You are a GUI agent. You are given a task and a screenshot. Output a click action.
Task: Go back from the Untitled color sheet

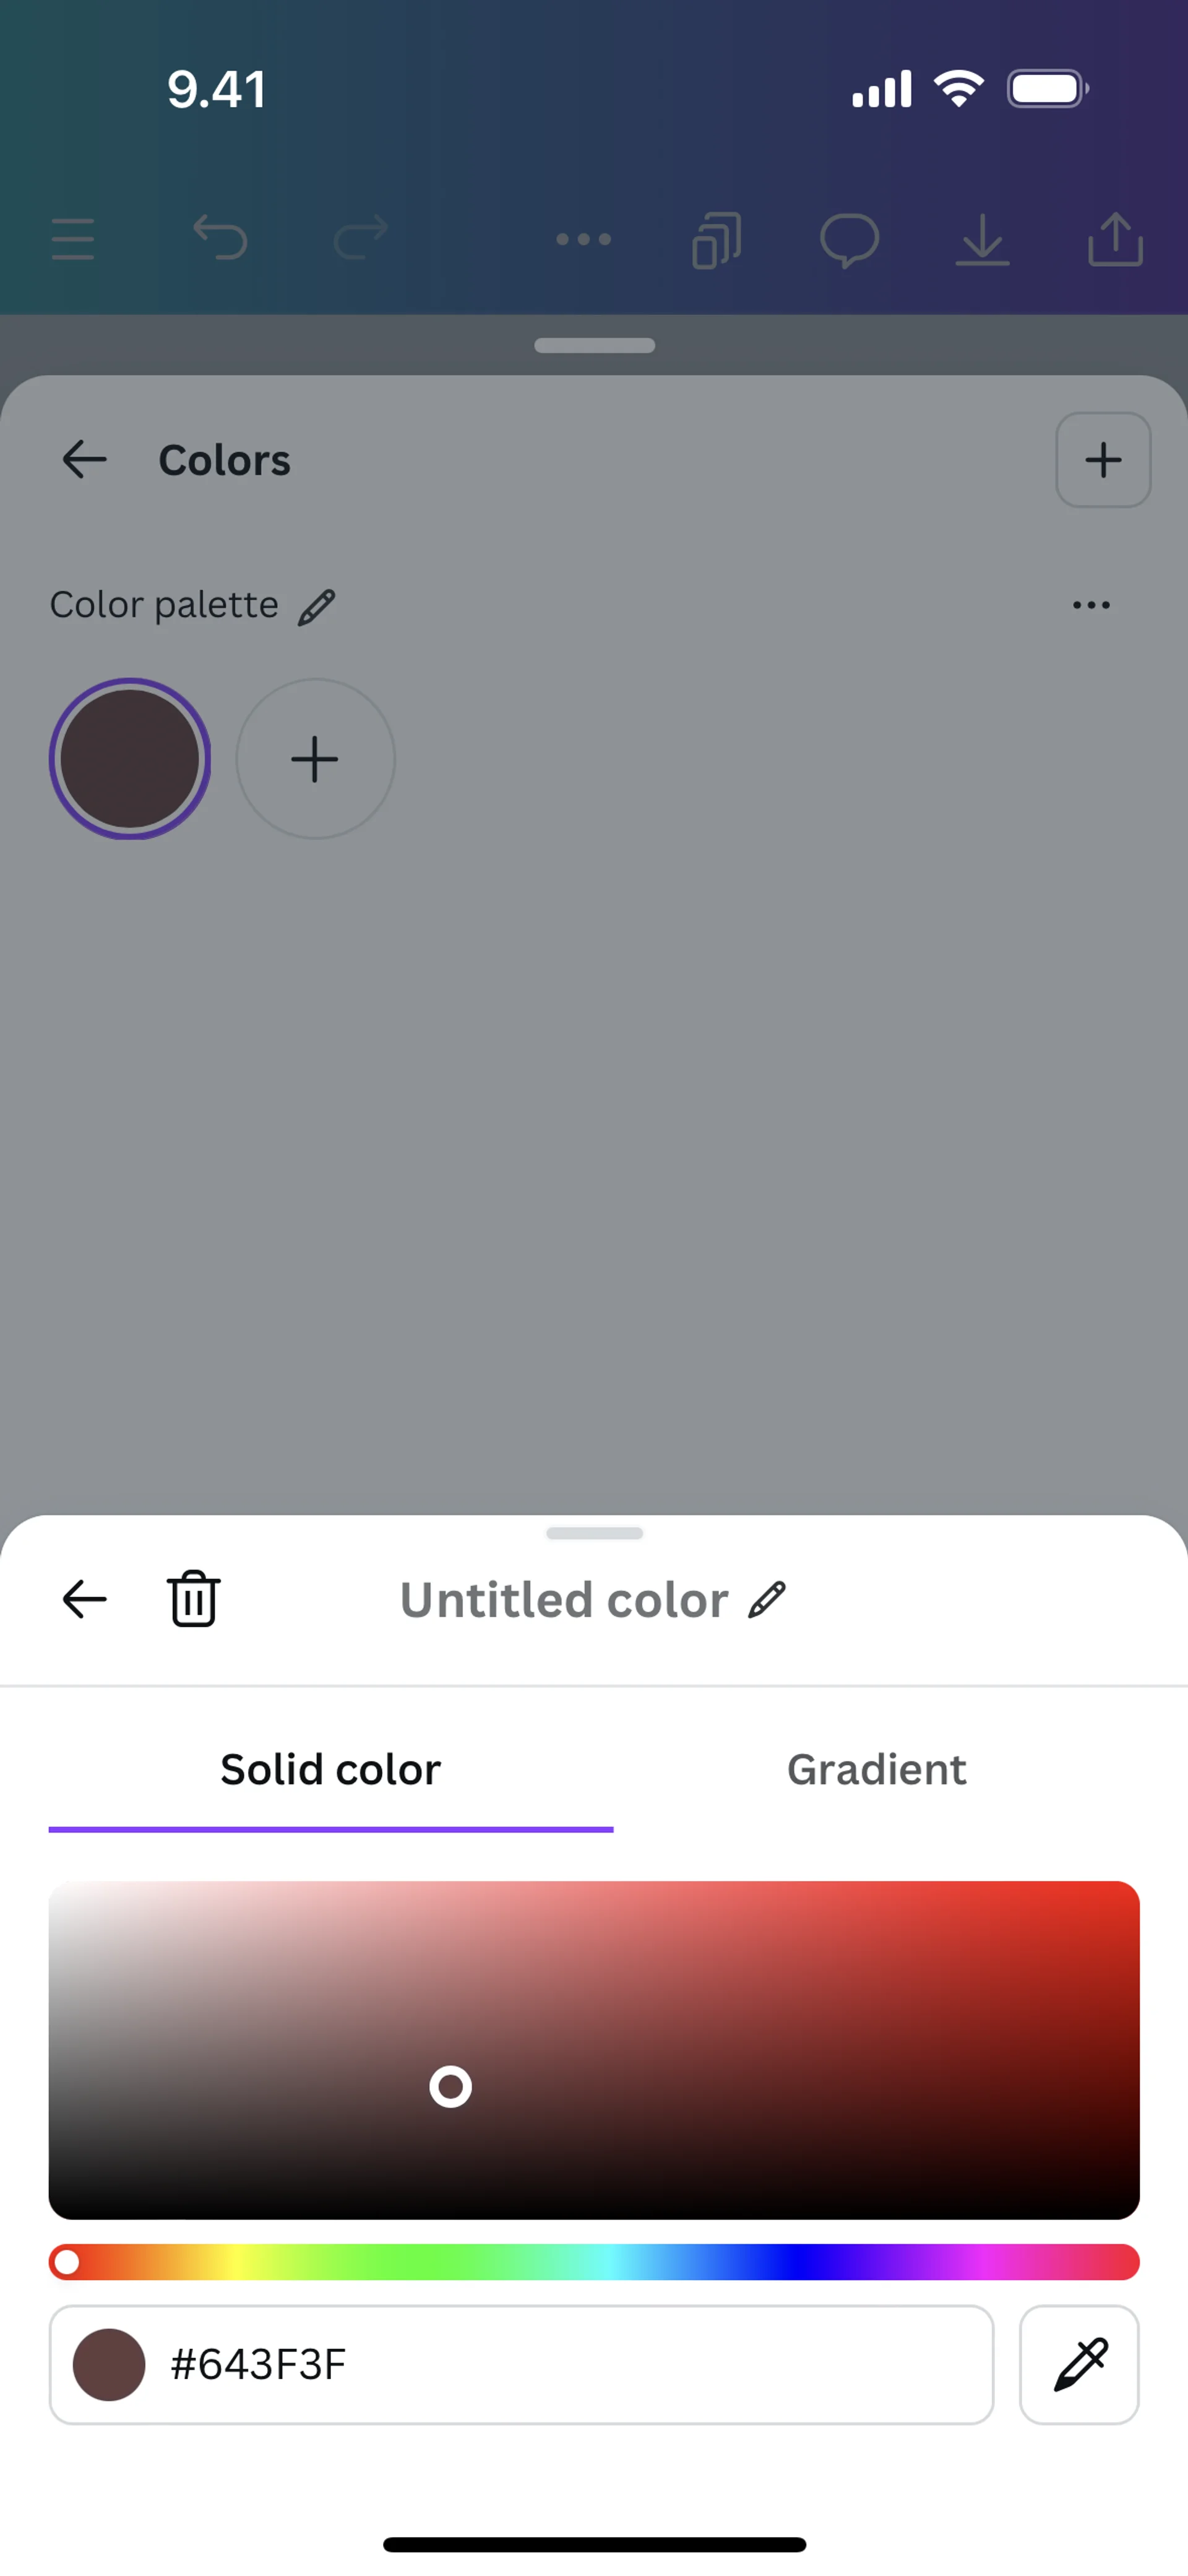tap(84, 1599)
